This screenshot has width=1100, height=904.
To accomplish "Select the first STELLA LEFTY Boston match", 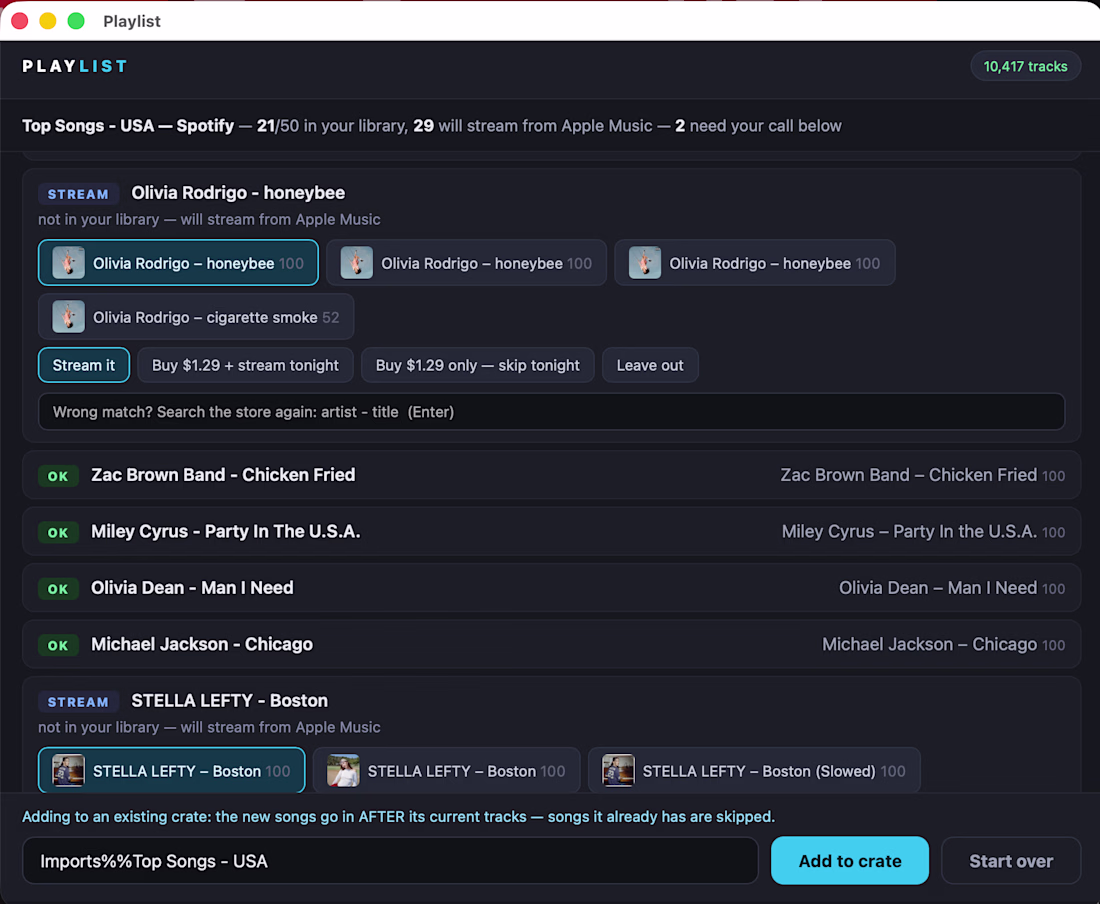I will [x=171, y=771].
